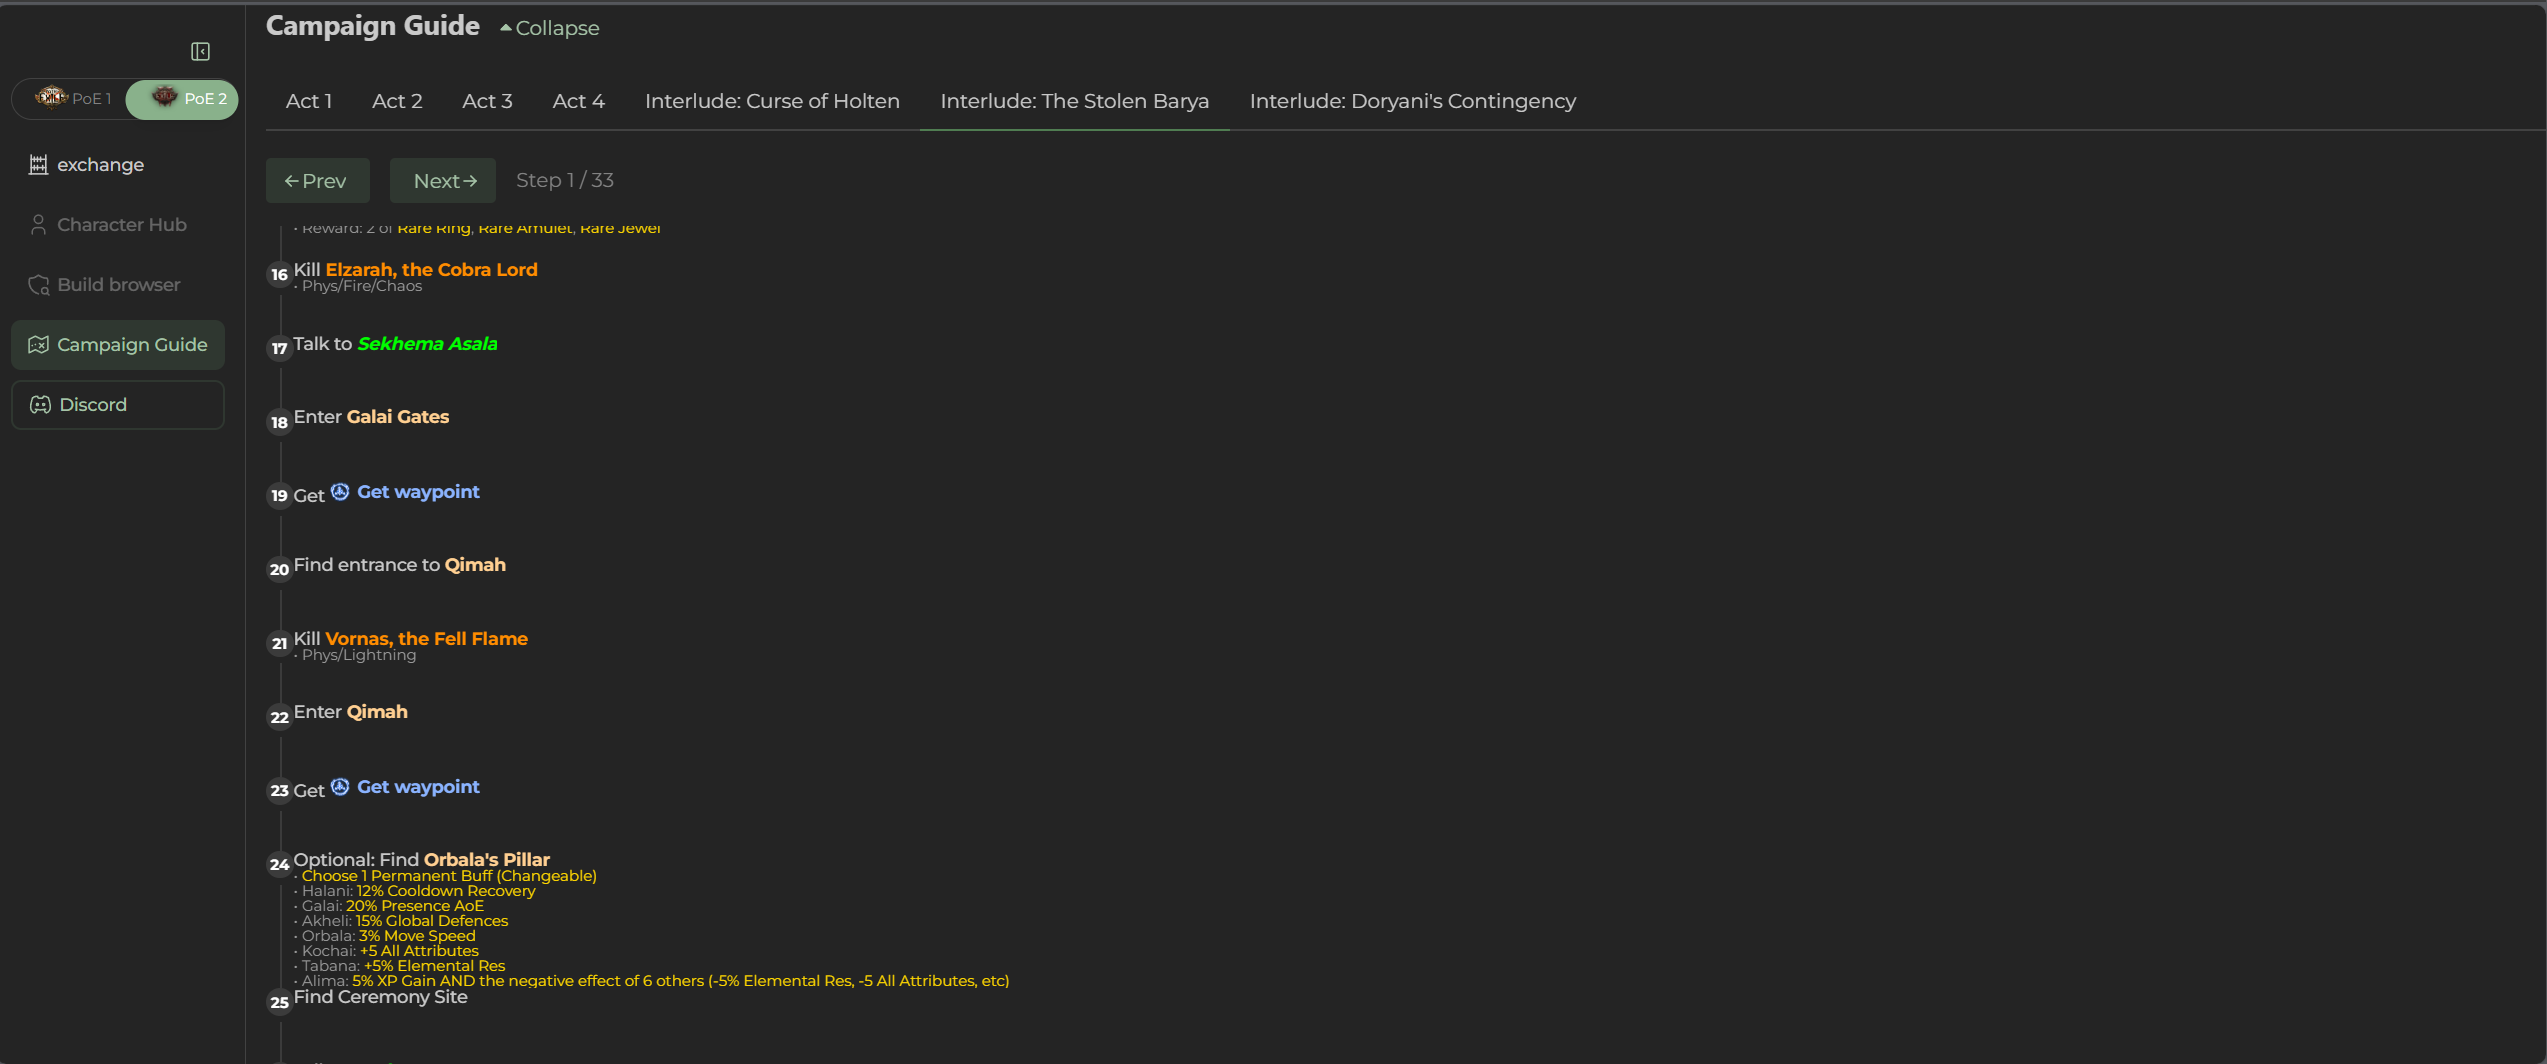
Task: Switch game version to PoE 1
Action: click(x=73, y=99)
